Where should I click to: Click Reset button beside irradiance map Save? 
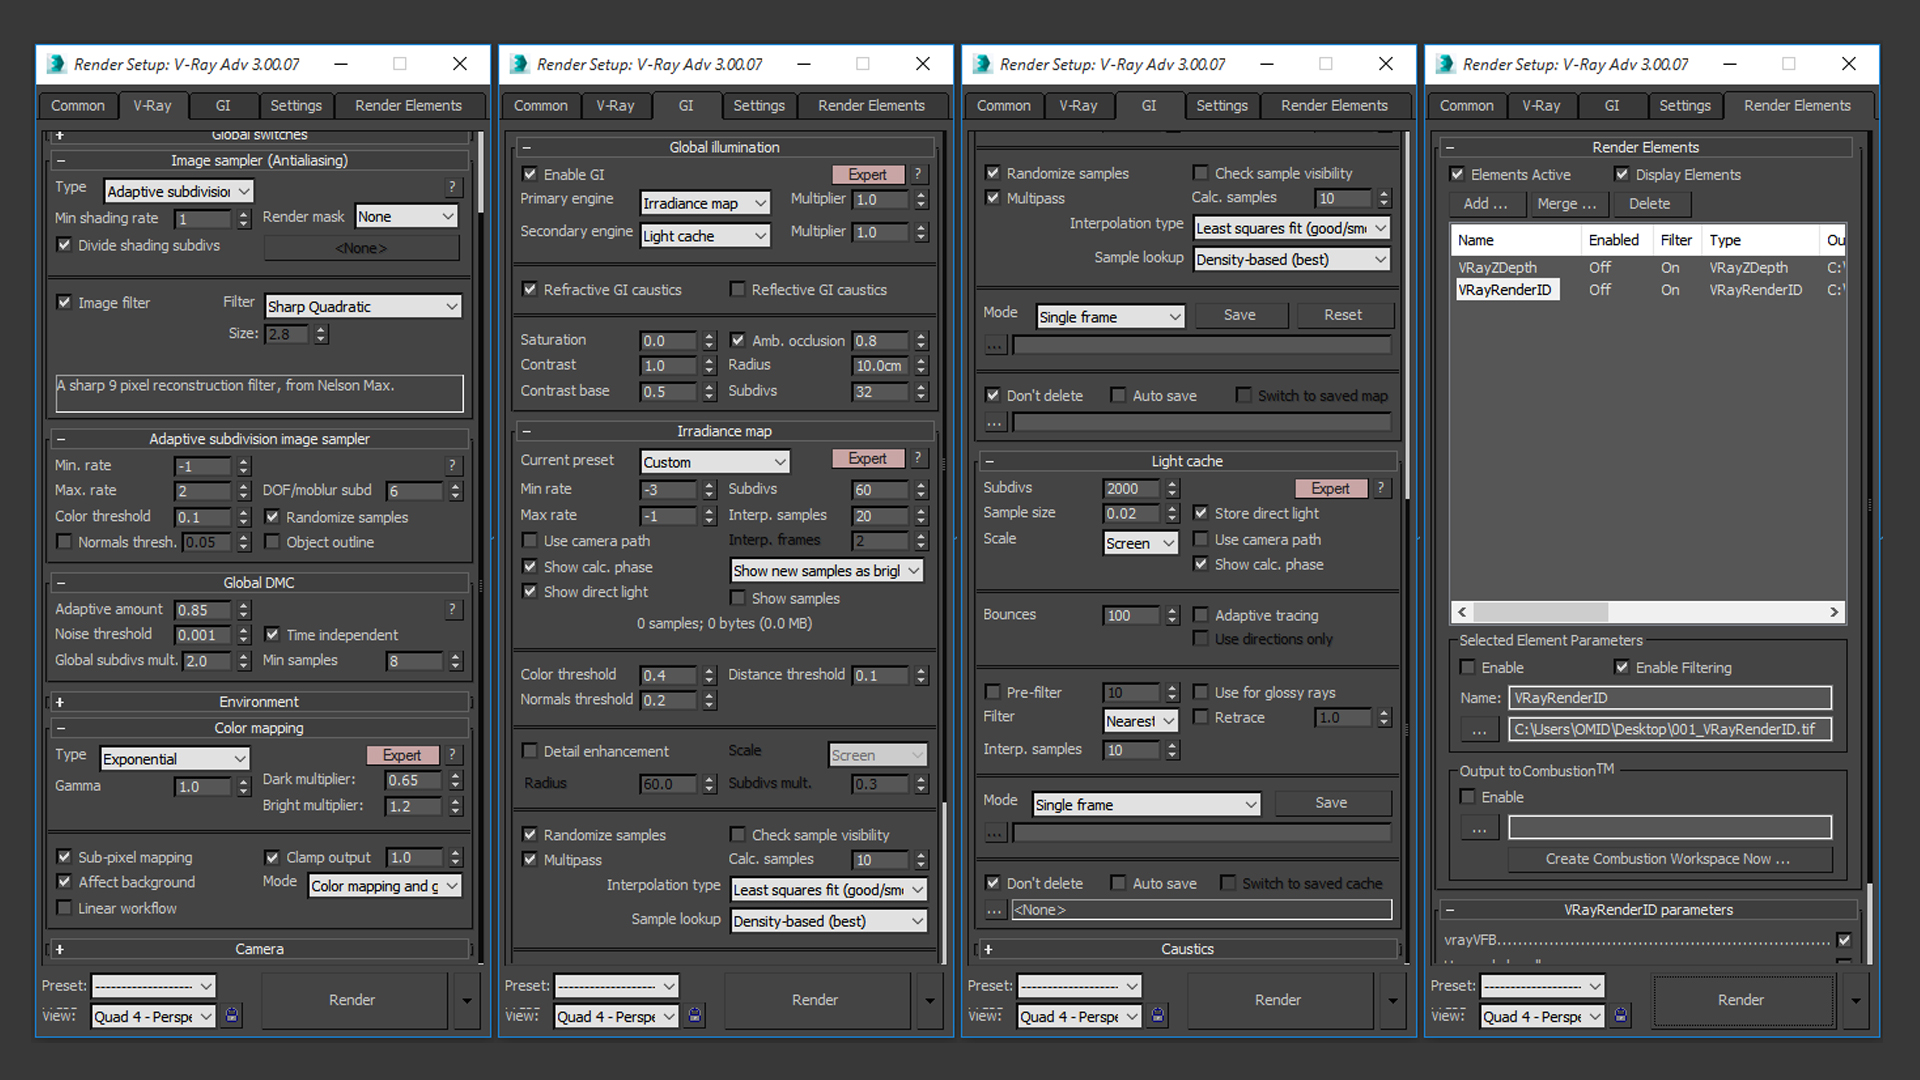click(1343, 315)
